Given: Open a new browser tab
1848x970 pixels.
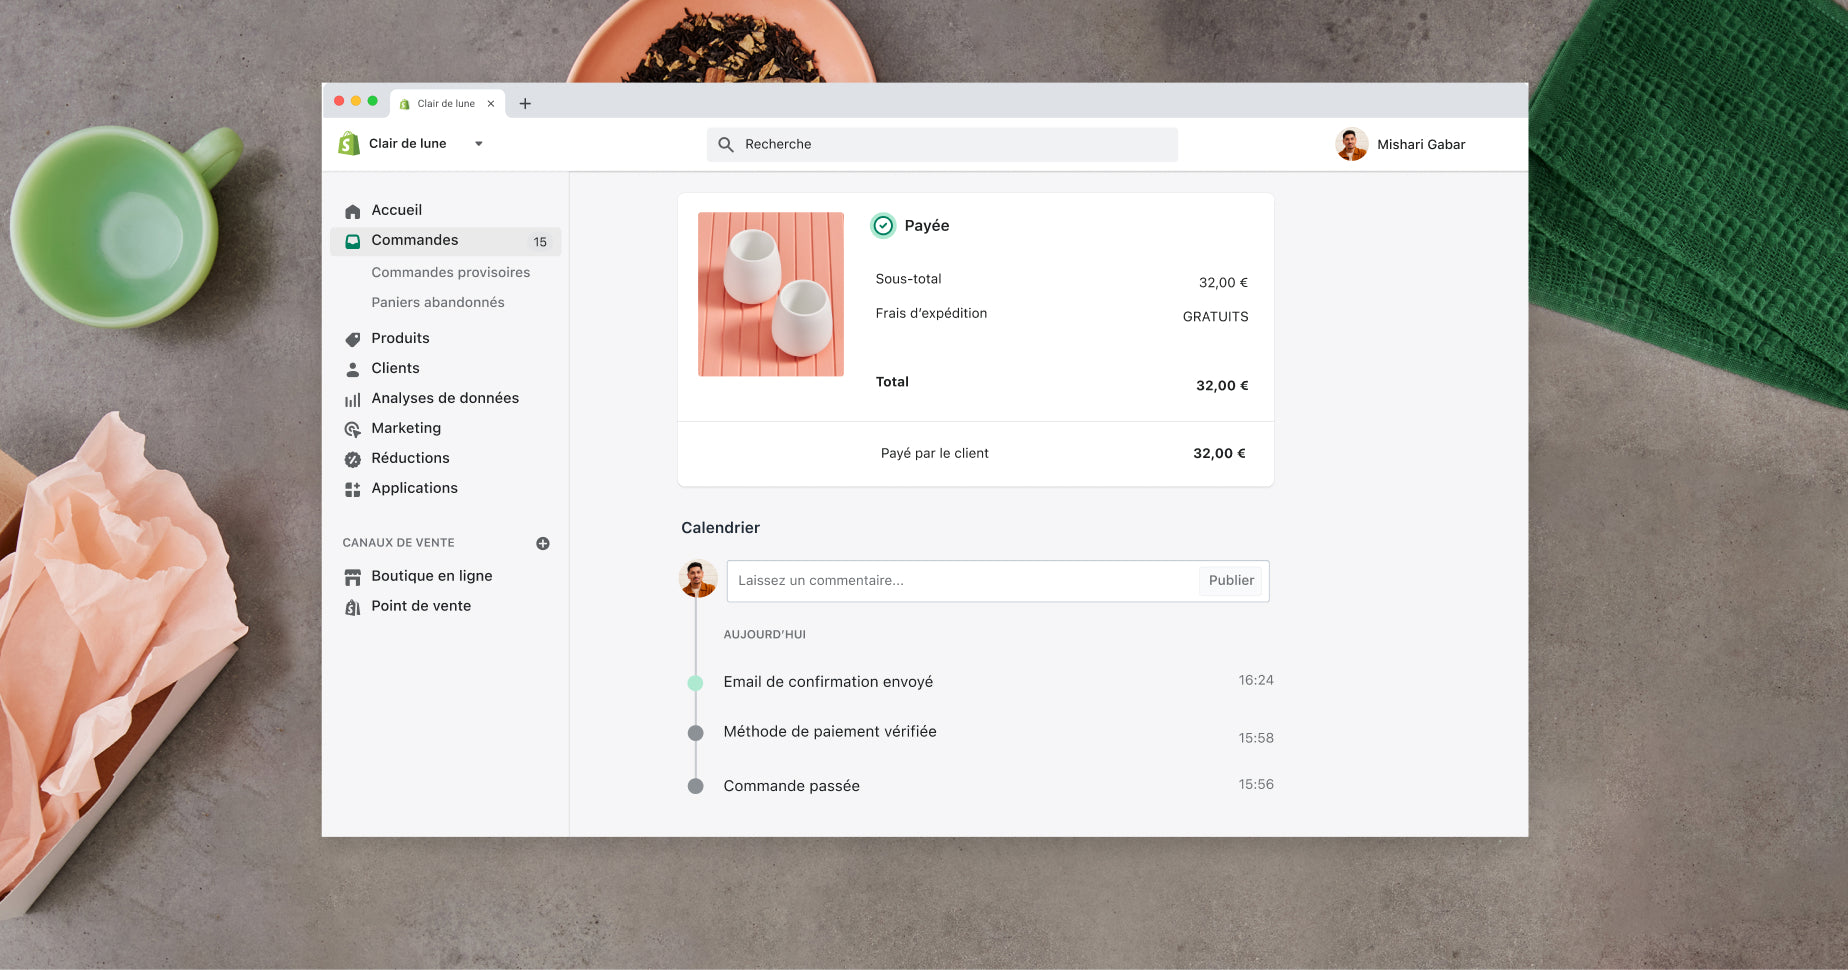Looking at the screenshot, I should [524, 102].
